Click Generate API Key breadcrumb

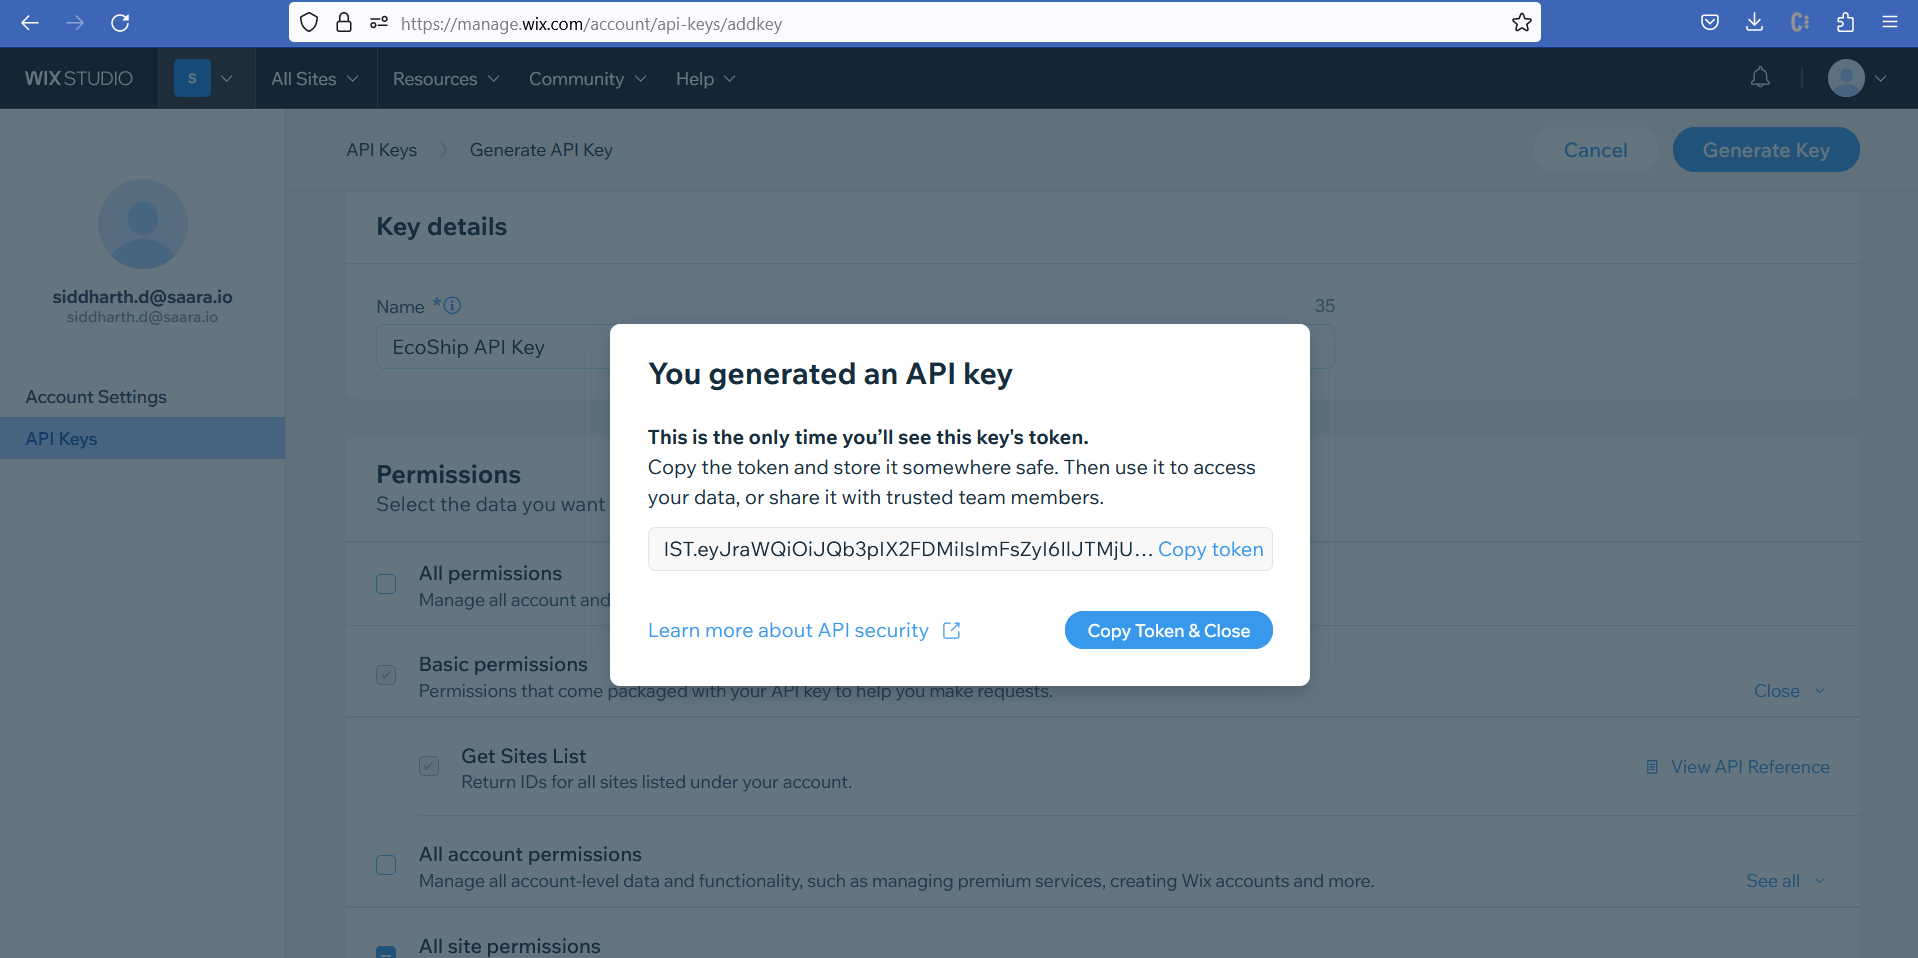point(541,150)
